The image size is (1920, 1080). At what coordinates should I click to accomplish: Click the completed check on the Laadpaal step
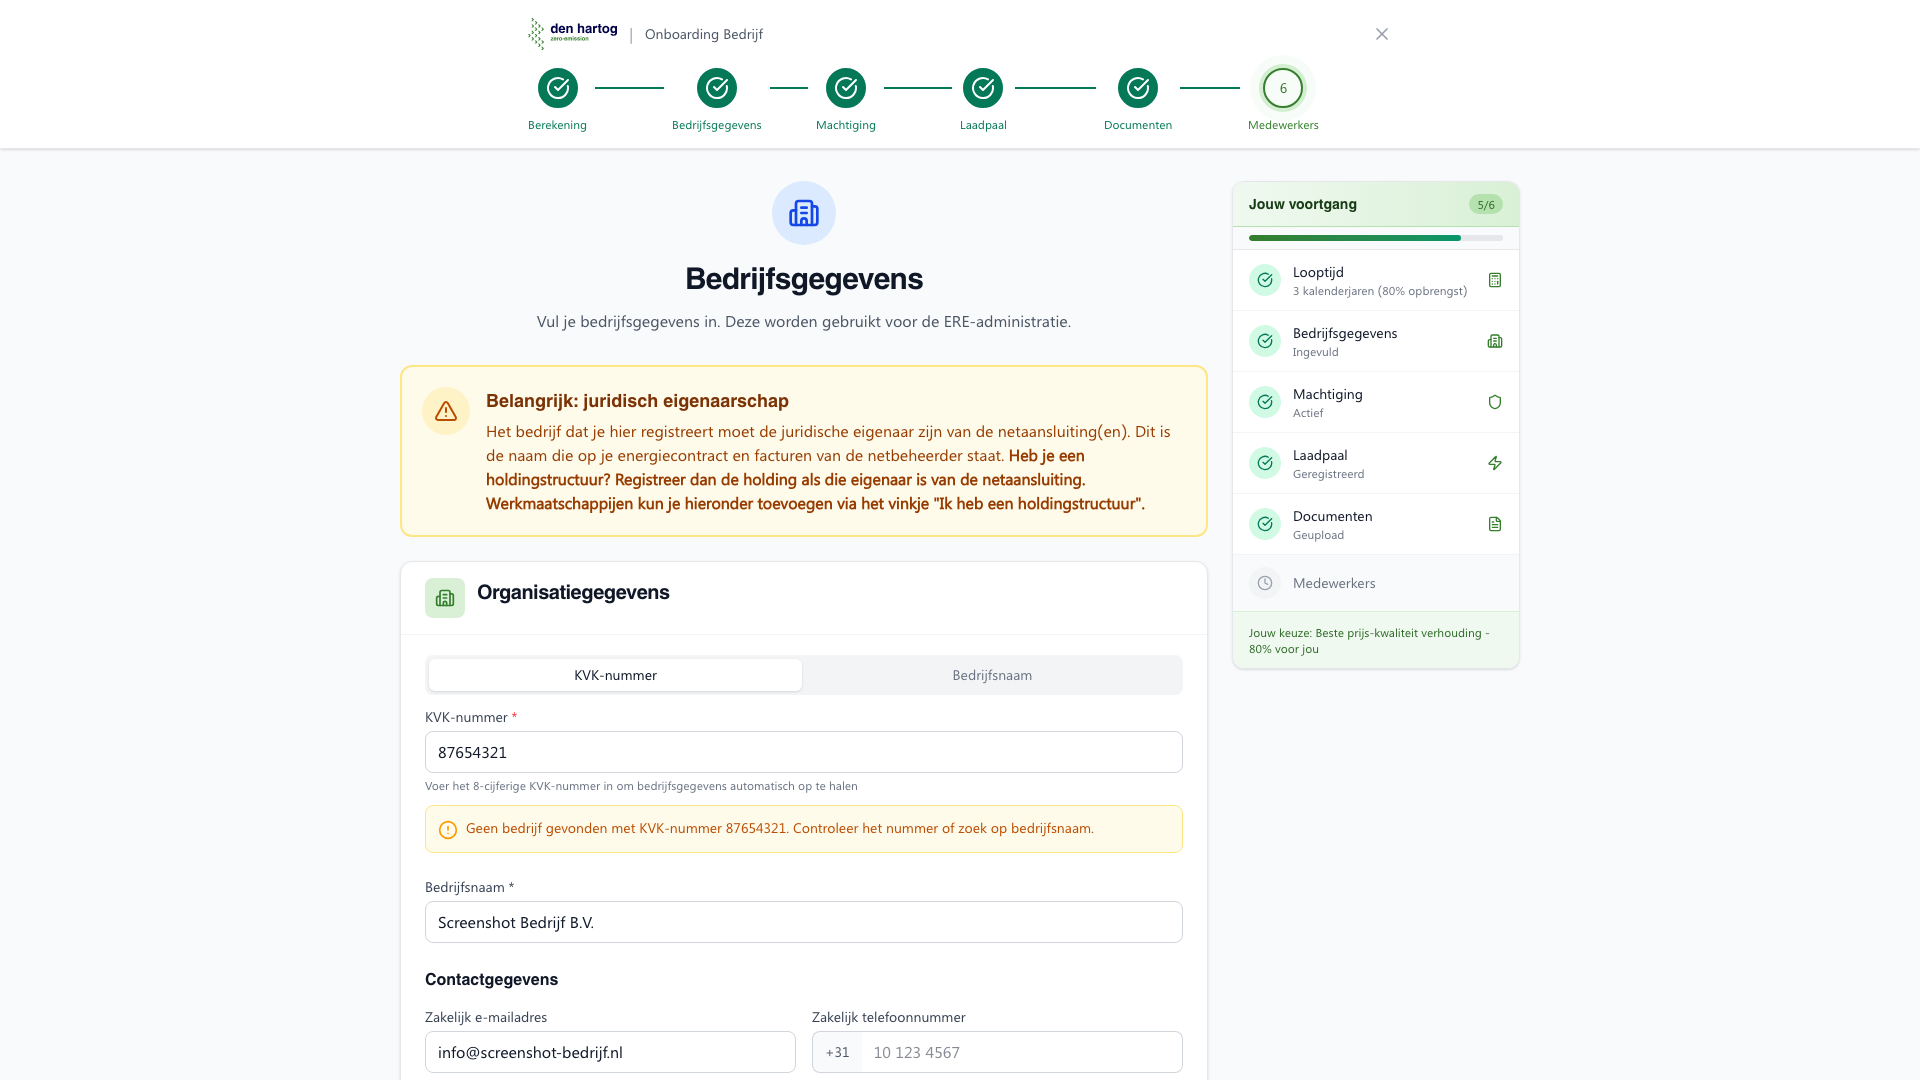point(983,88)
